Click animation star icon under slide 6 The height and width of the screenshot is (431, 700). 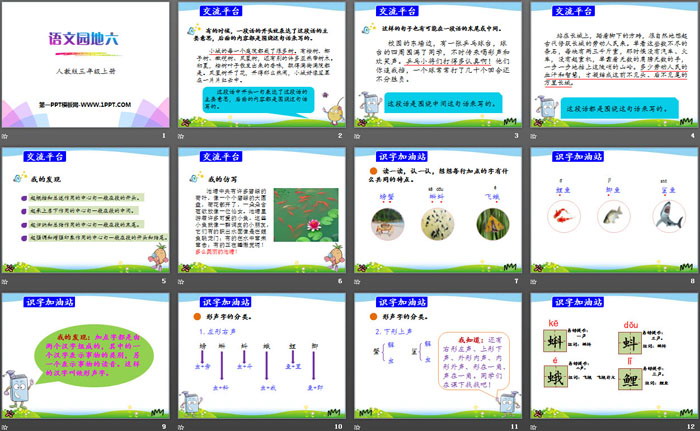coord(181,281)
